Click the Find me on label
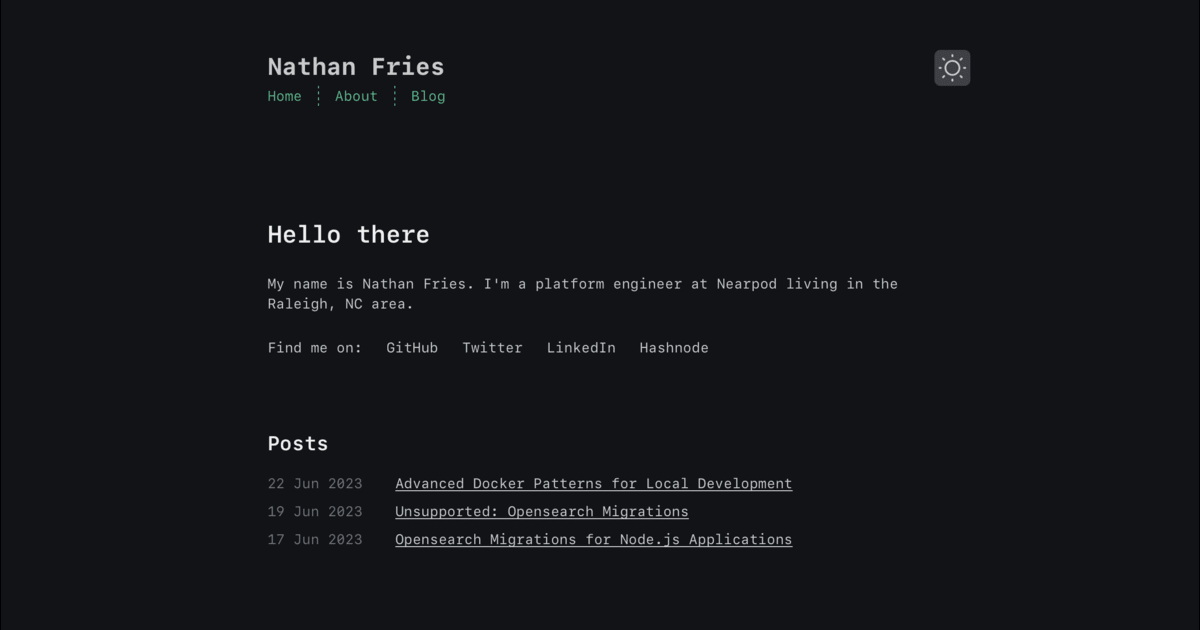1200x630 pixels. (315, 347)
